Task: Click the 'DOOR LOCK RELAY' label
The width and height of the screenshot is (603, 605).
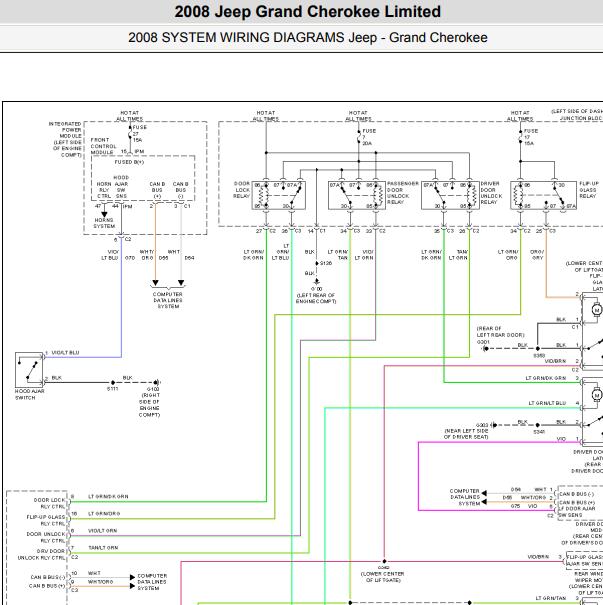Action: tap(242, 190)
